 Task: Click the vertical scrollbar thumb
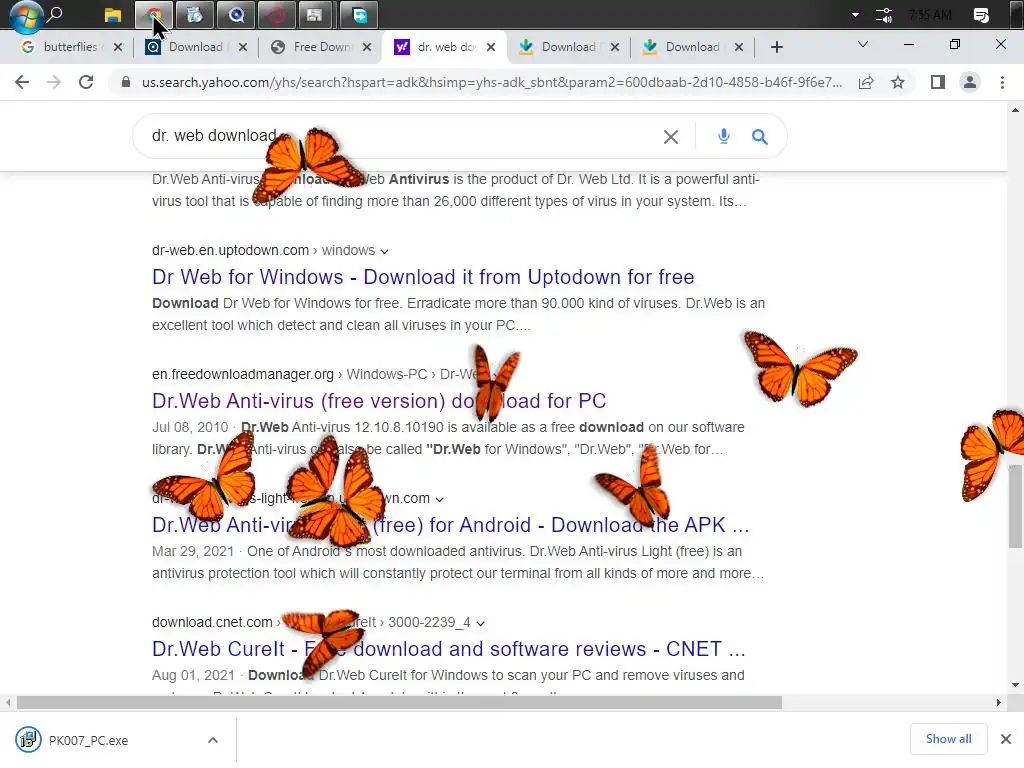1016,506
